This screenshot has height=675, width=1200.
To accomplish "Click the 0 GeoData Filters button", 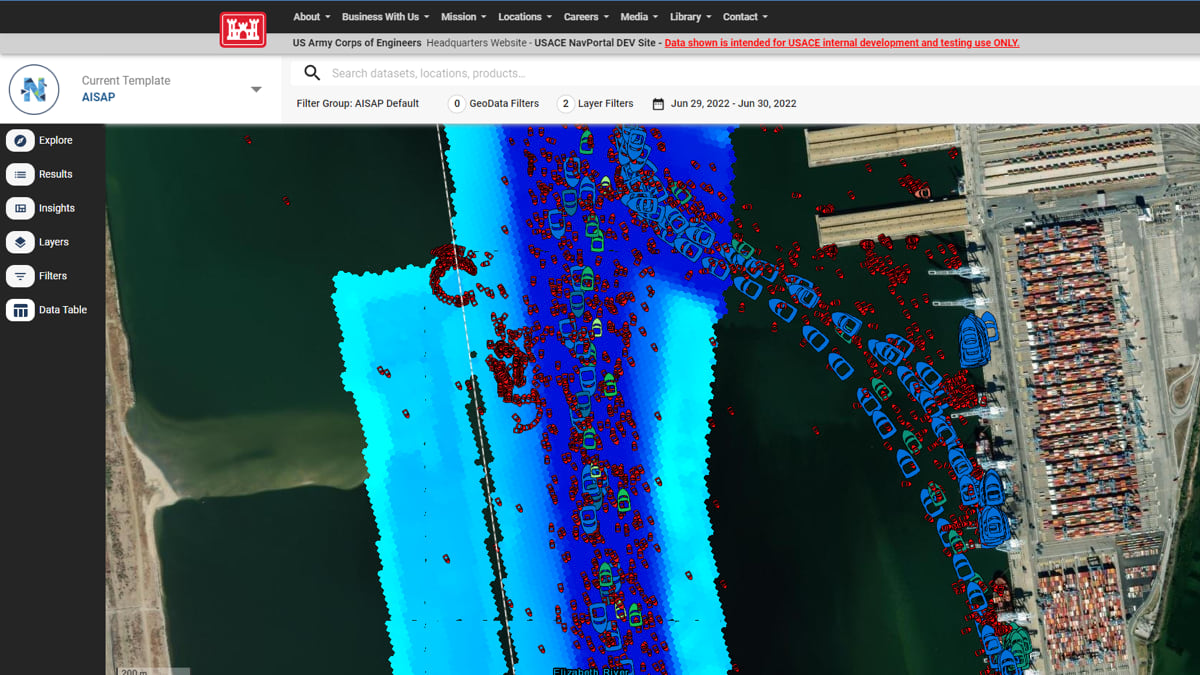I will 493,104.
